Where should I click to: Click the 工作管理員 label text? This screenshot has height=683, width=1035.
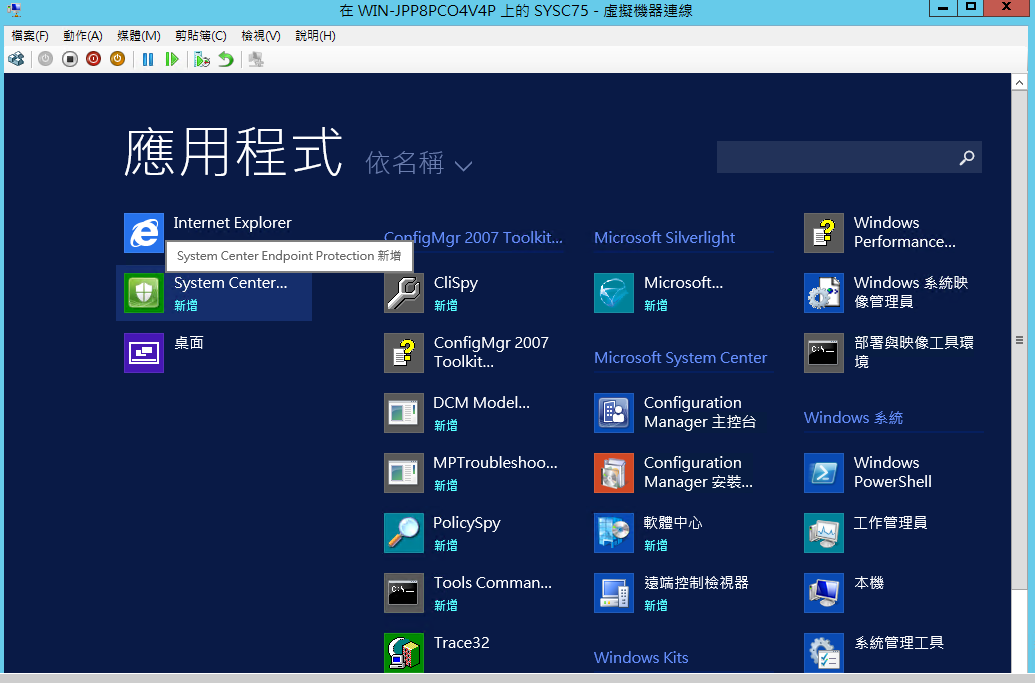(890, 523)
